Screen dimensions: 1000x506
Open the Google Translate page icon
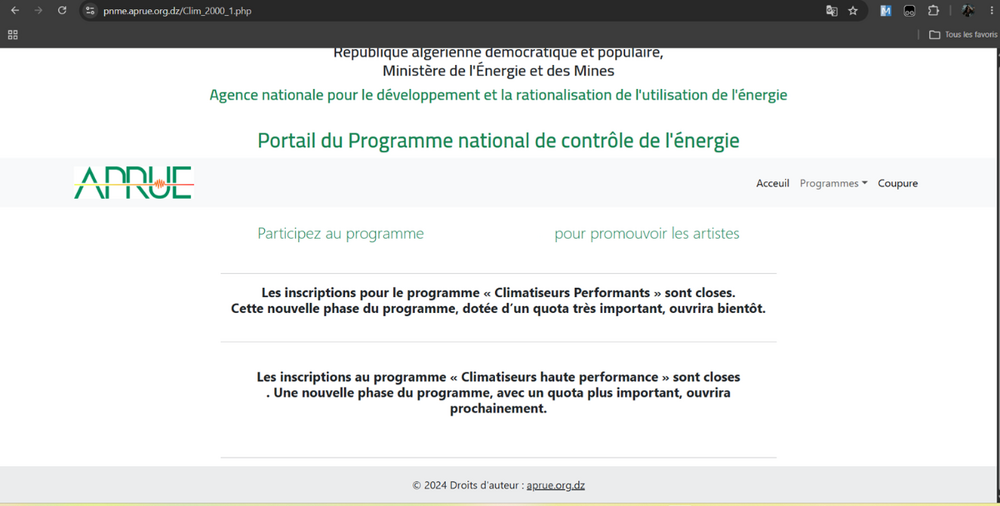click(832, 11)
